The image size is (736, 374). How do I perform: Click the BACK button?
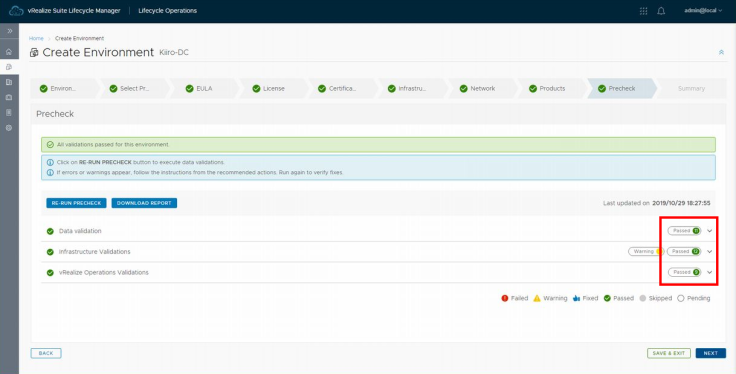(x=46, y=353)
